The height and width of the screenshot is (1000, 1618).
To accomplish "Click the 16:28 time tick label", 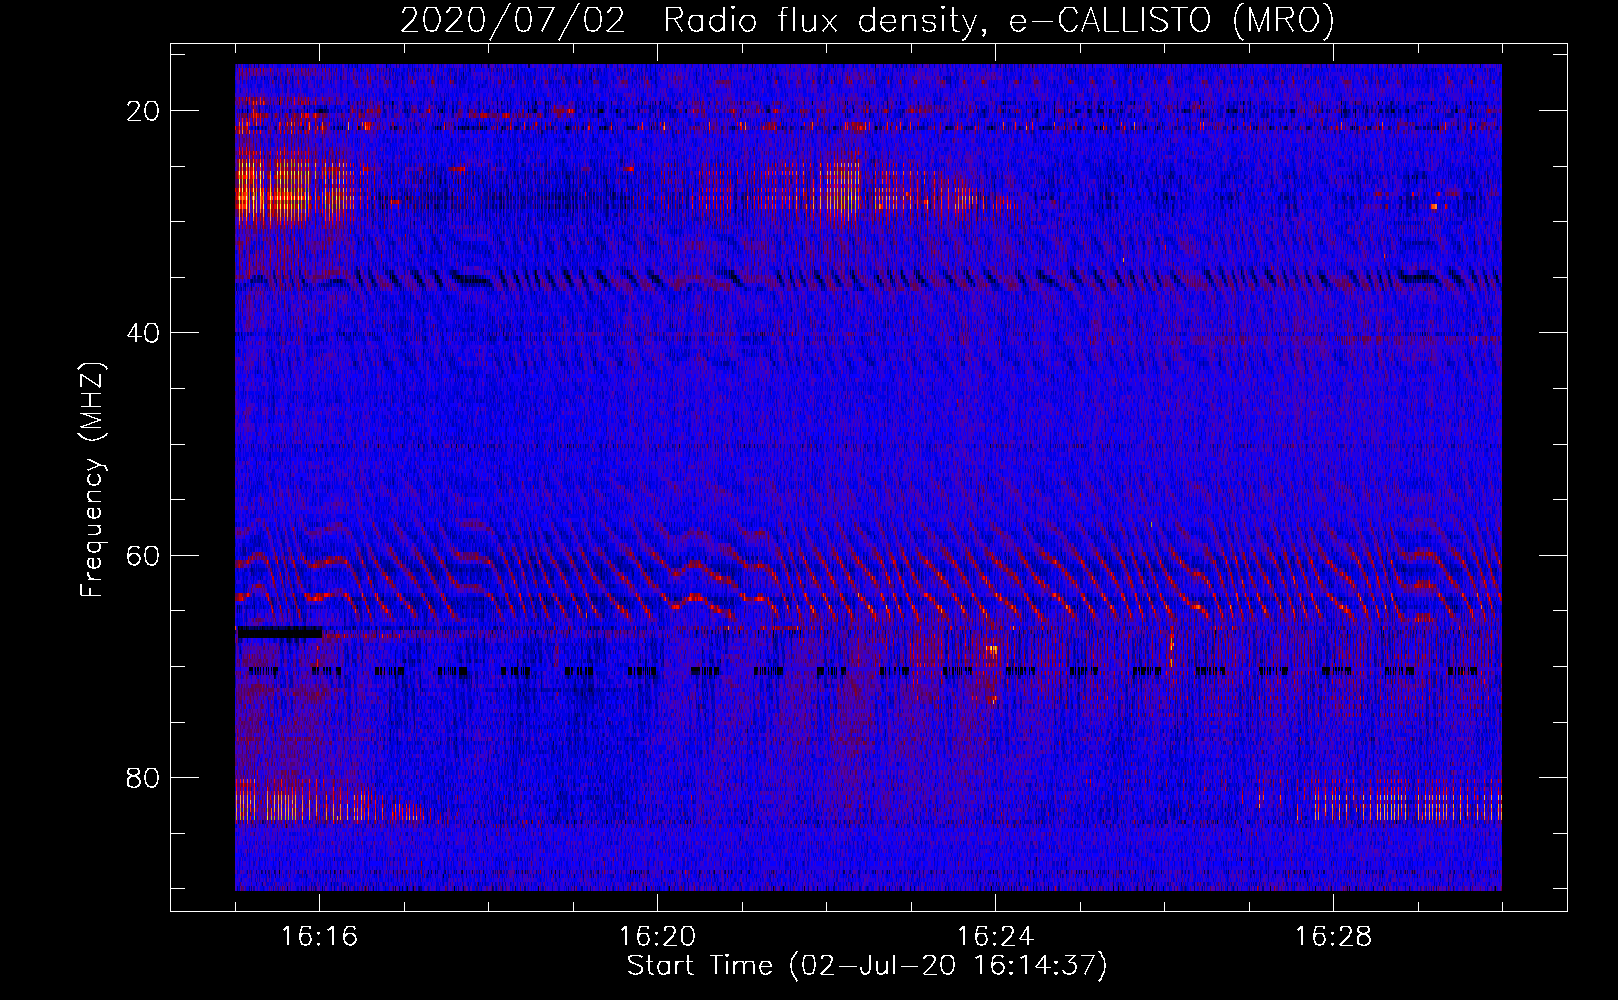I will point(1333,937).
